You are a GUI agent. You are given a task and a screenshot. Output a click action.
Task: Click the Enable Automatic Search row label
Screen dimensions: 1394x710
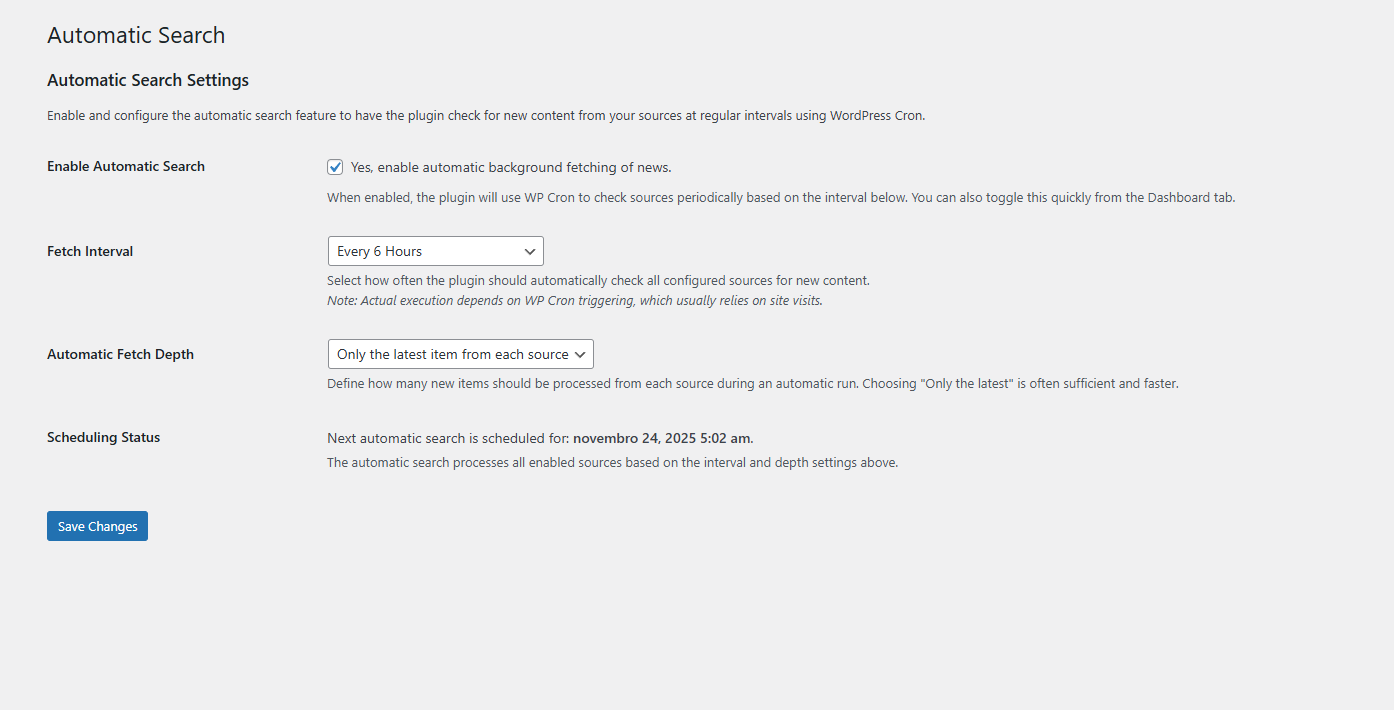[126, 166]
